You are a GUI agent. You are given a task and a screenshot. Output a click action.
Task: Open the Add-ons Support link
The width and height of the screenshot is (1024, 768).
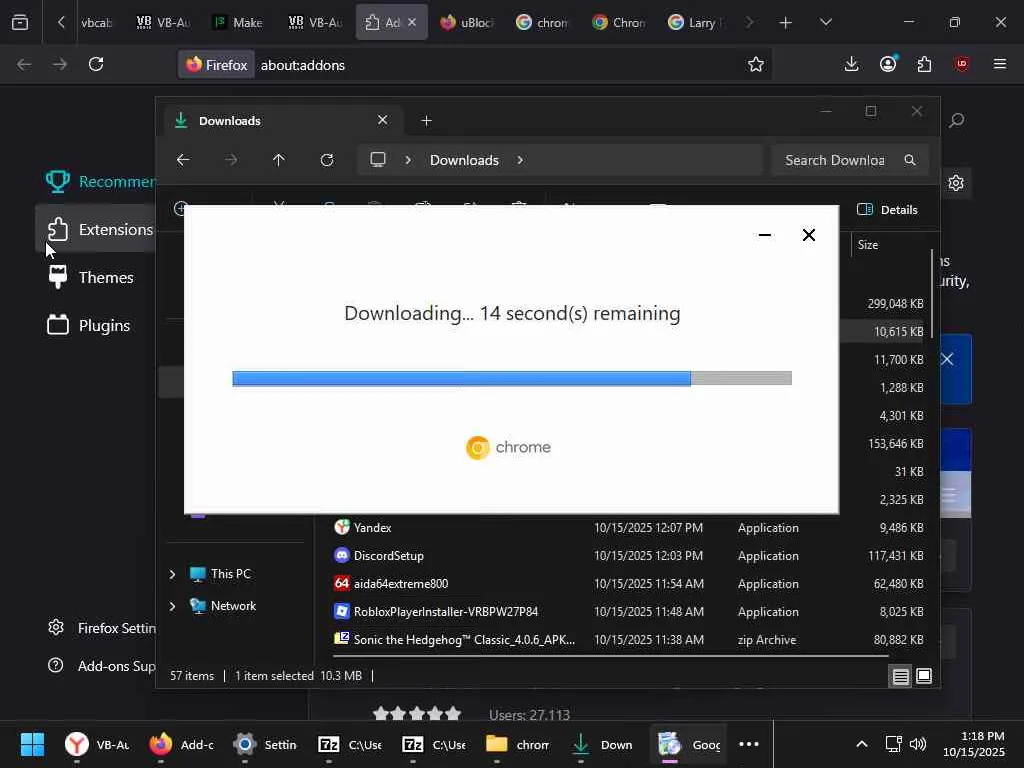point(102,666)
